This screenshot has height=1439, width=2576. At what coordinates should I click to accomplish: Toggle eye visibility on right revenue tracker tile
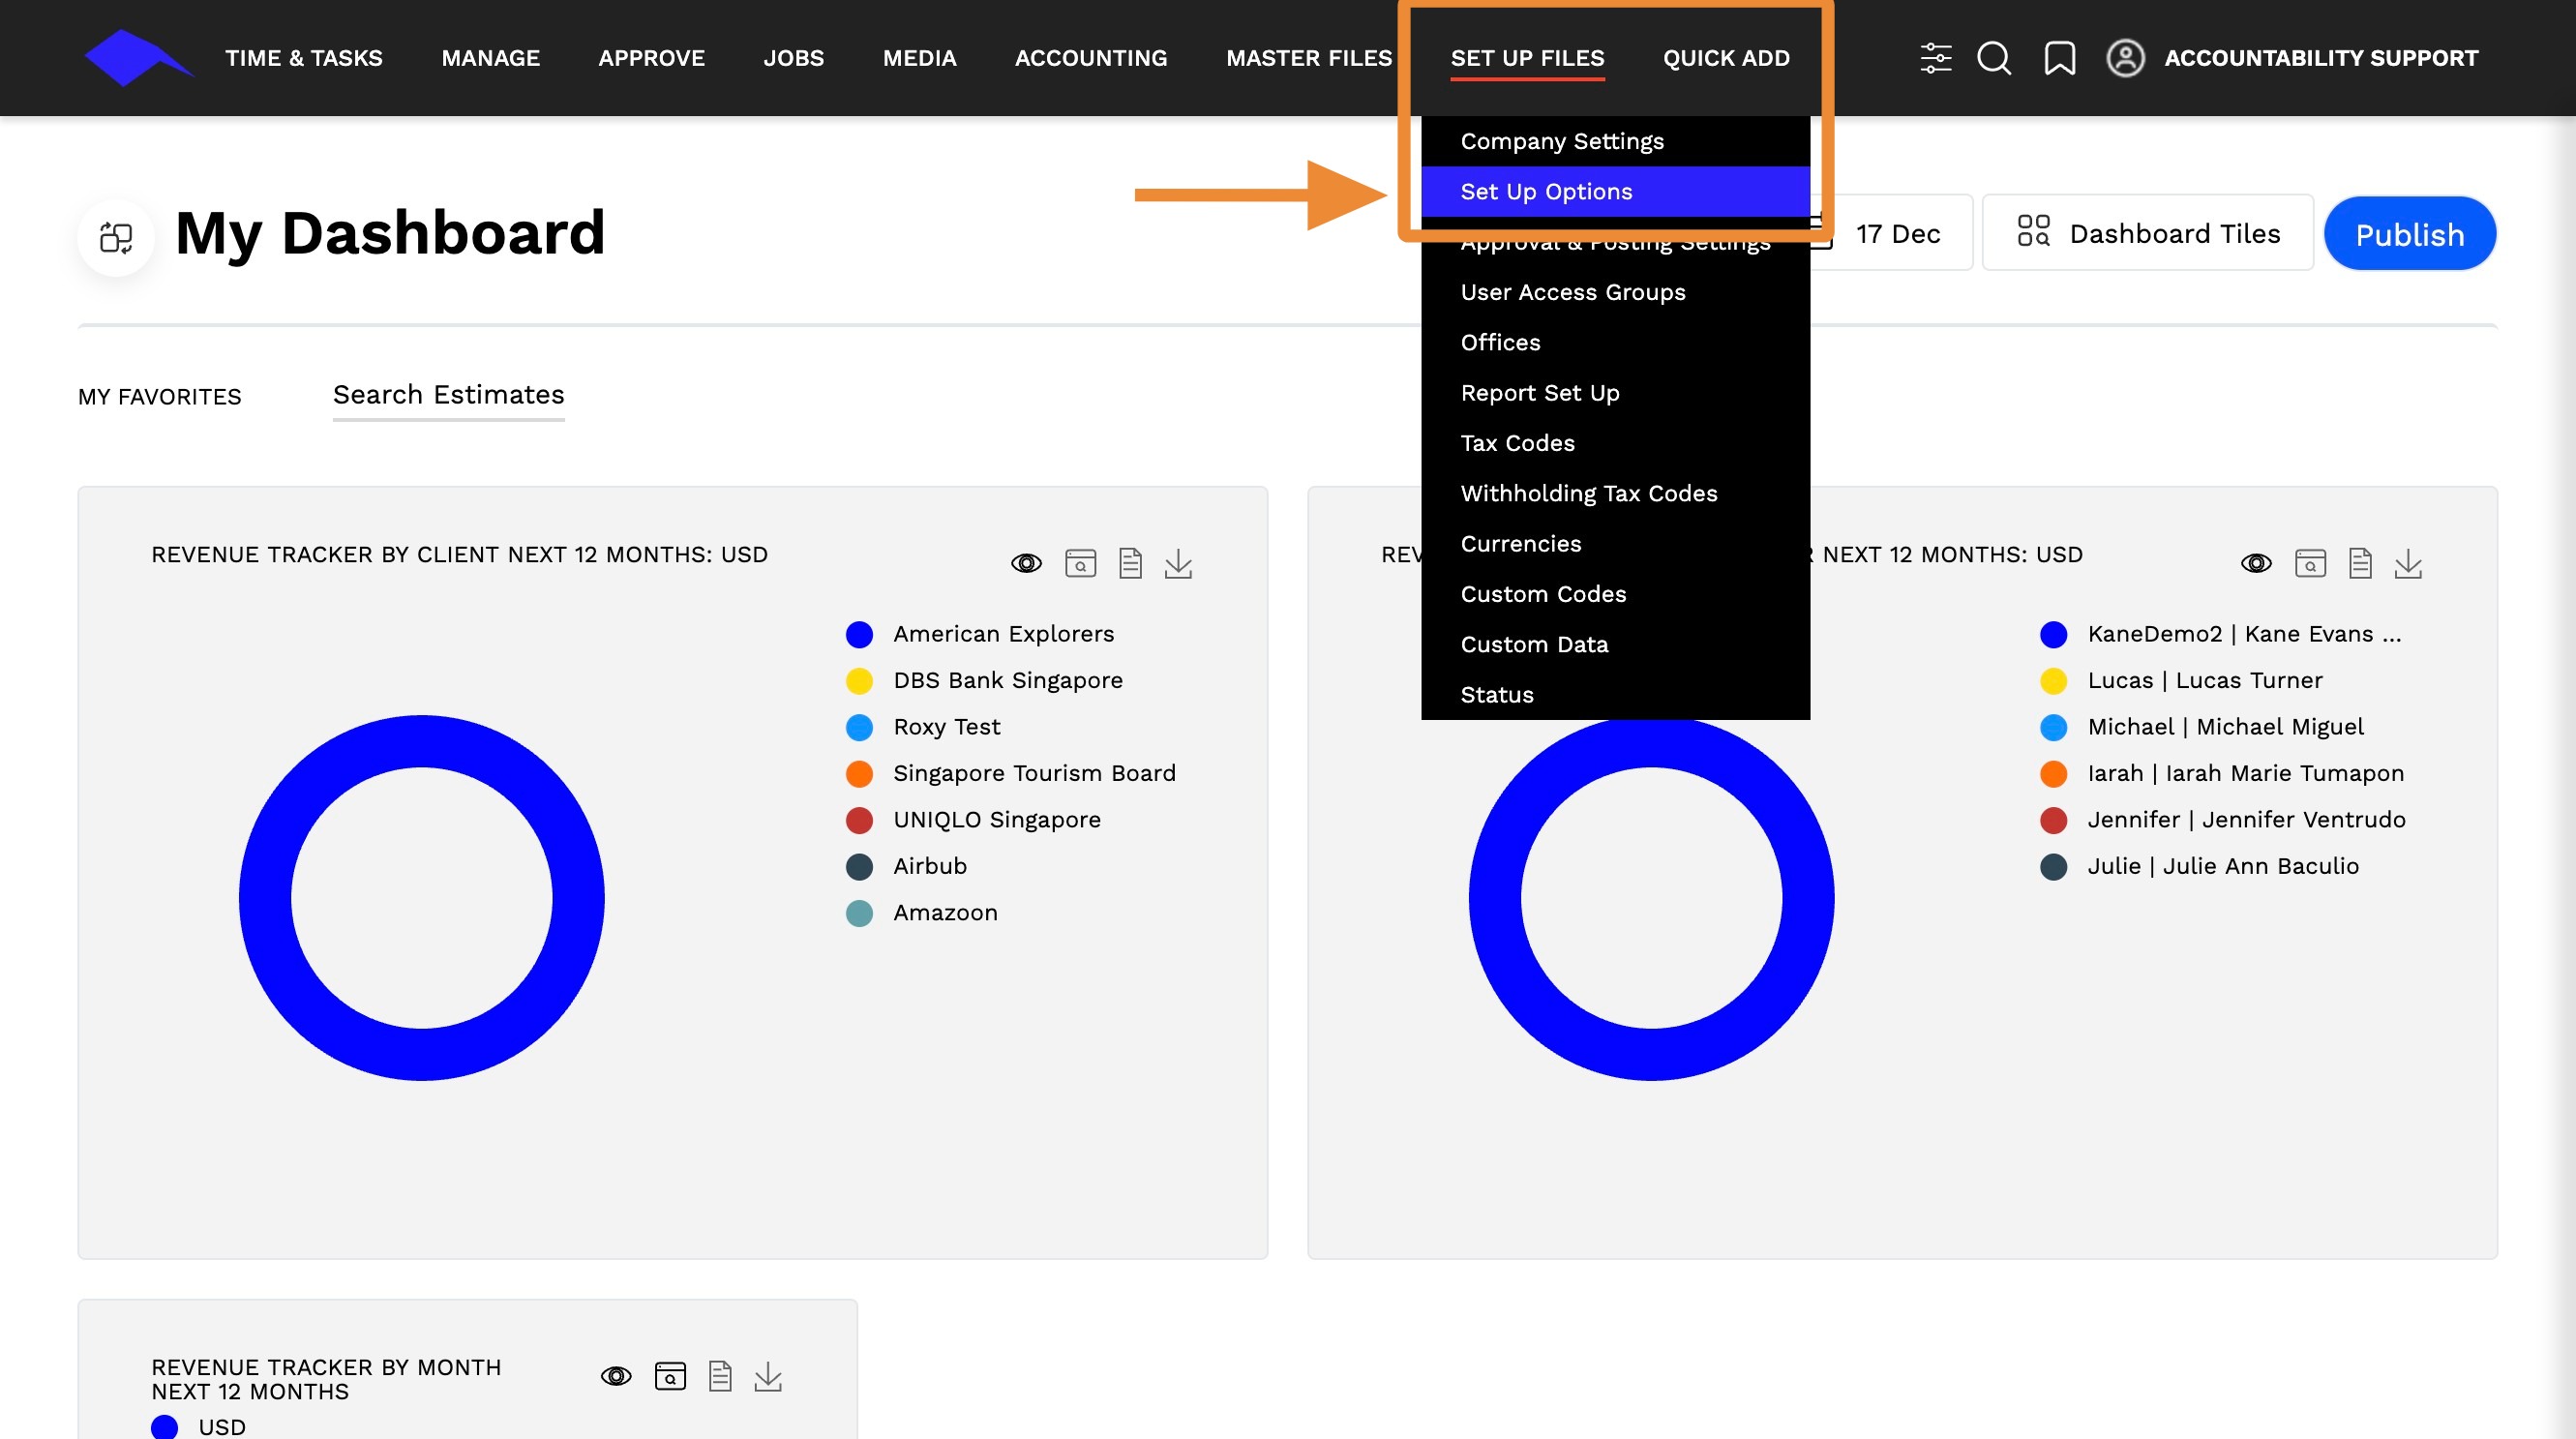[x=2255, y=563]
